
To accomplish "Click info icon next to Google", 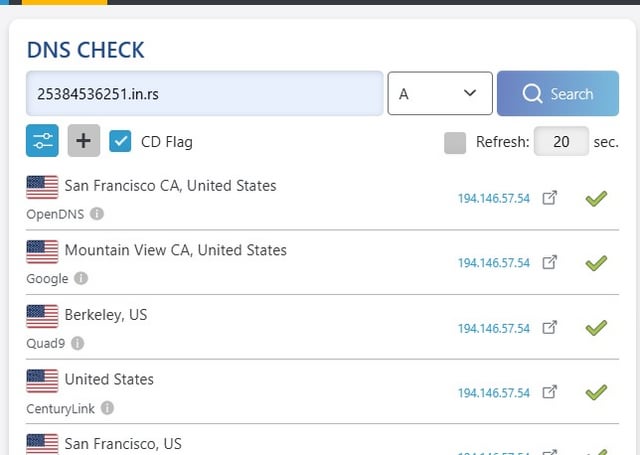I will (x=81, y=279).
